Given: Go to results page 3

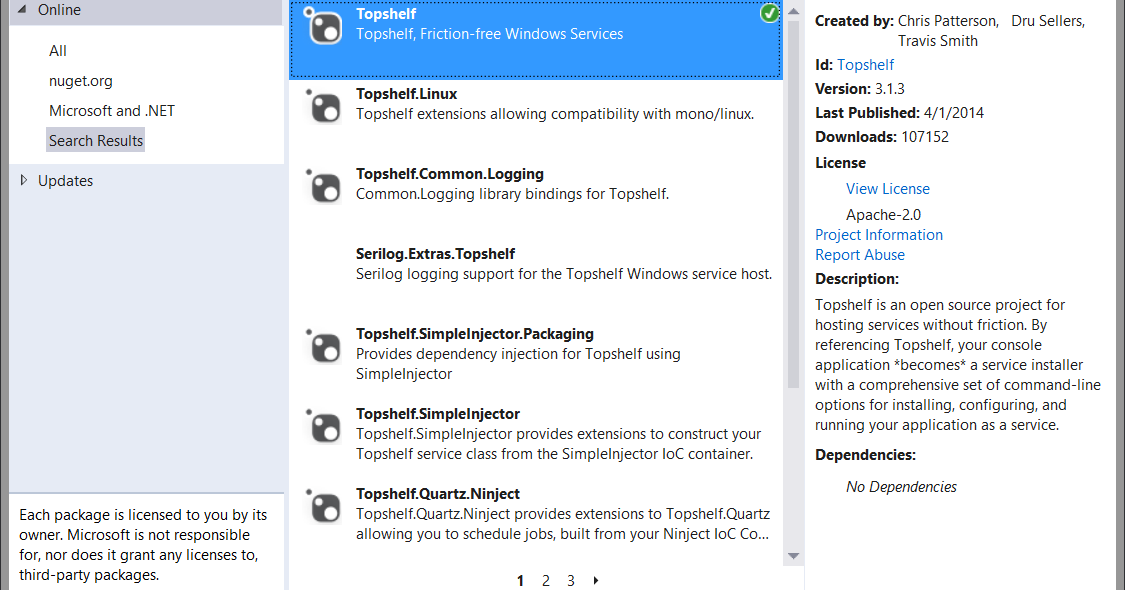Looking at the screenshot, I should [x=571, y=581].
